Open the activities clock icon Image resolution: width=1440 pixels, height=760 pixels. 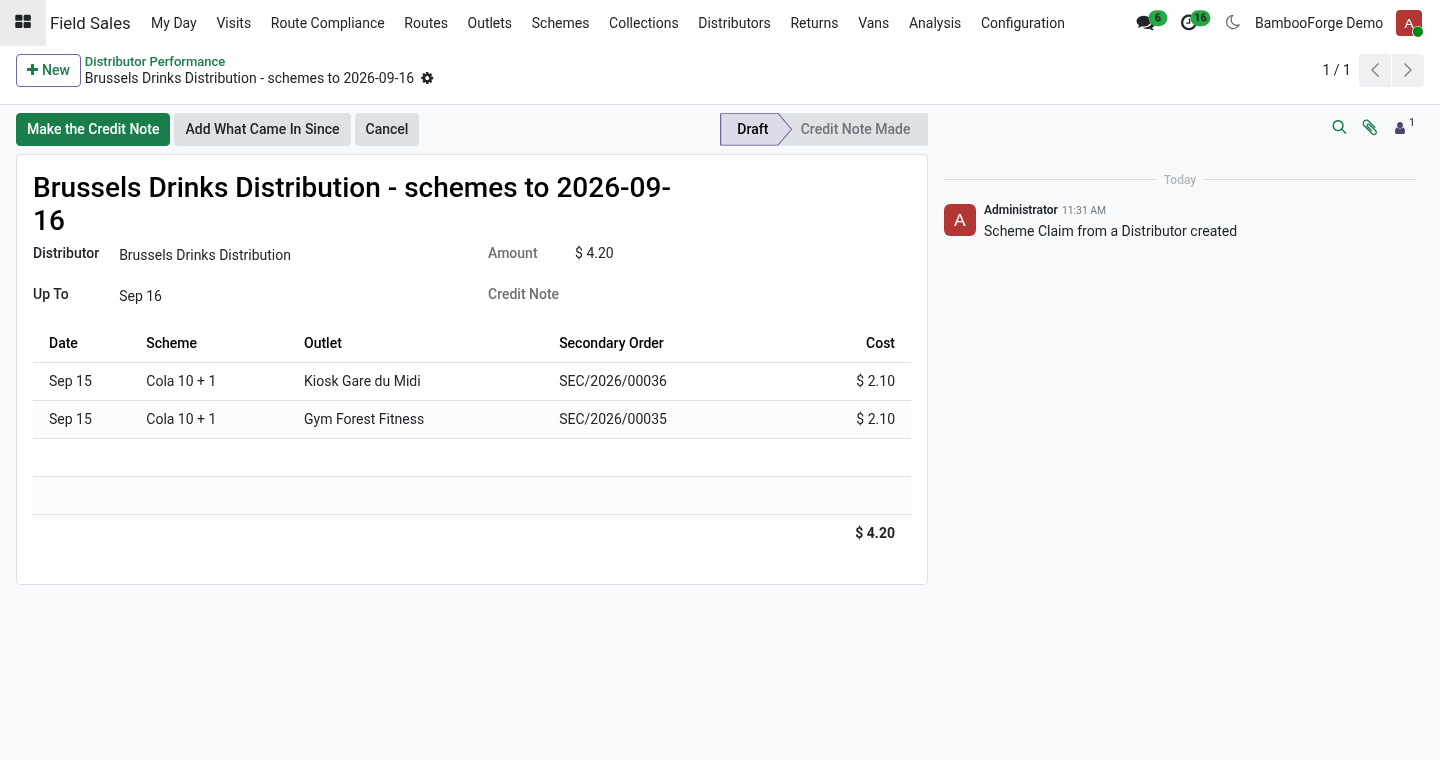1189,23
